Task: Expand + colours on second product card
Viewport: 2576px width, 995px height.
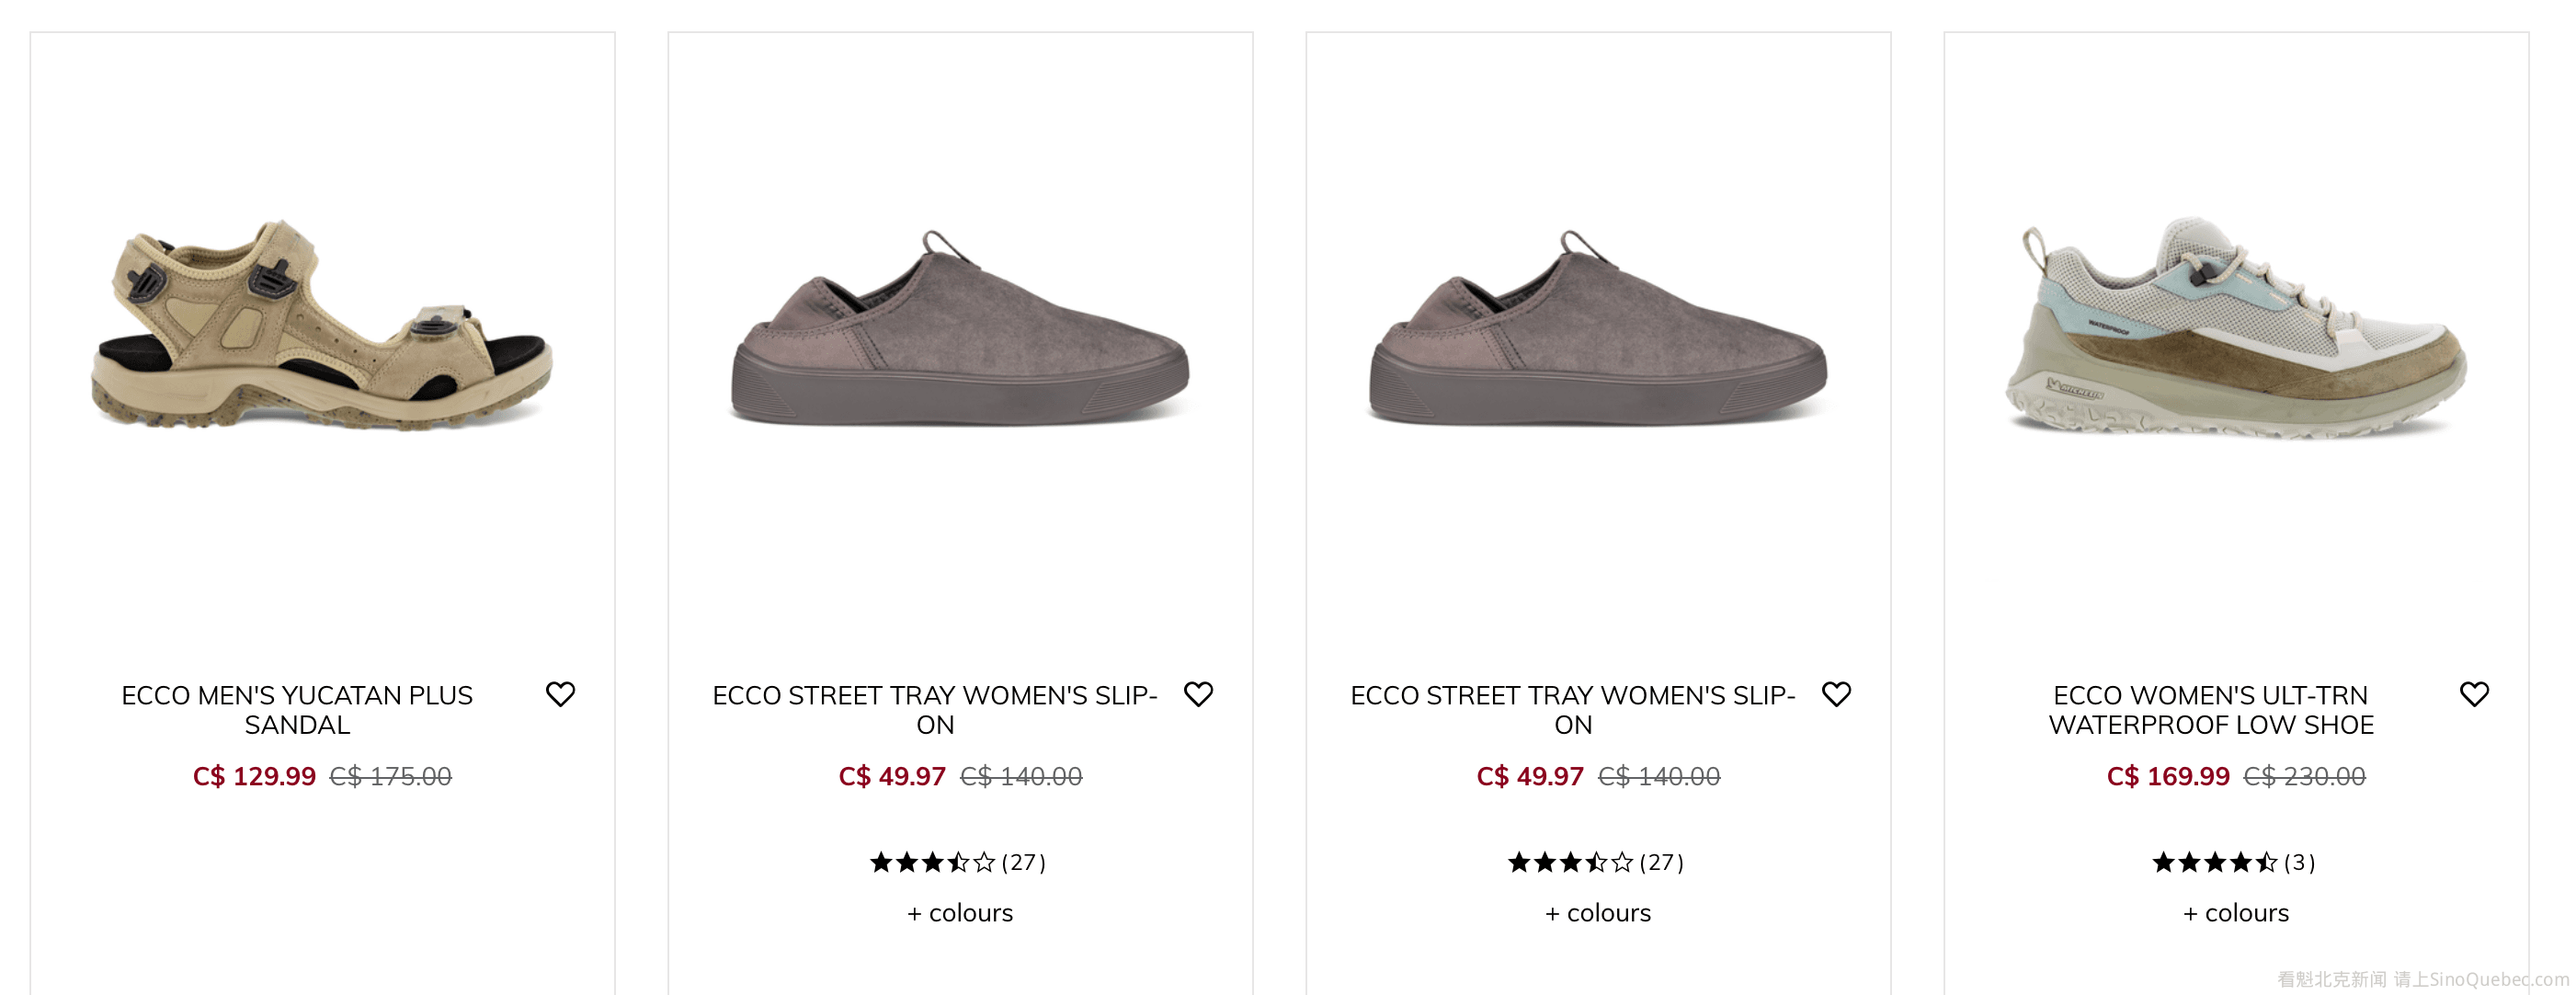Action: pos(960,913)
